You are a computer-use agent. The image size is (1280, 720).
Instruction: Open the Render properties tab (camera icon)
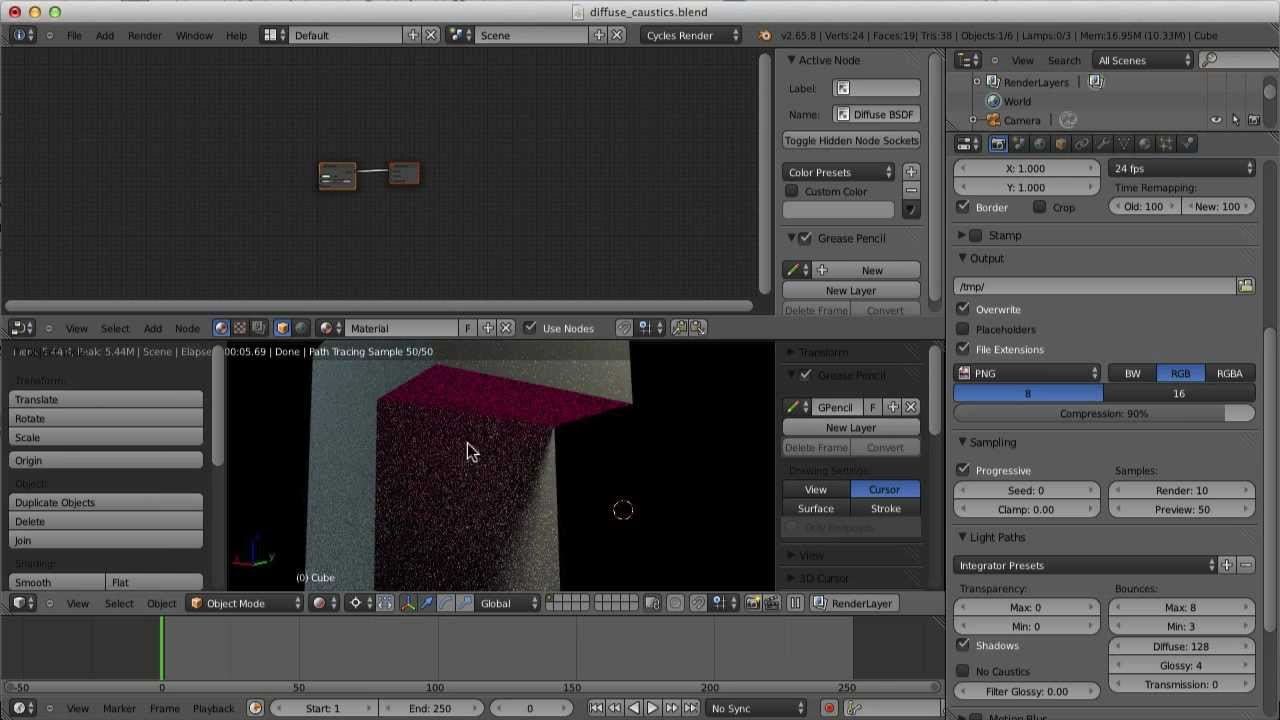tap(997, 144)
